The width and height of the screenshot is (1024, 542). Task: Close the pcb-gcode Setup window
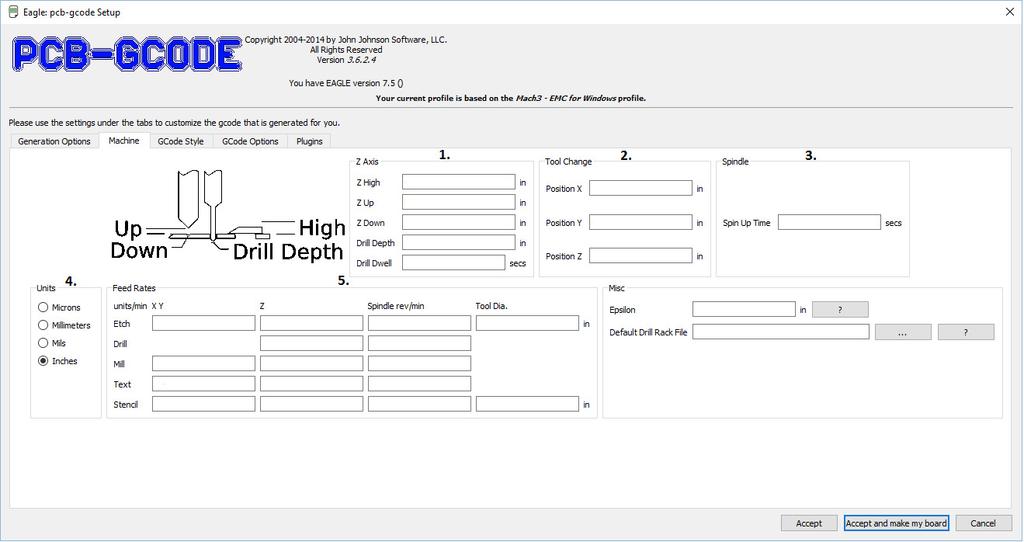point(1009,12)
